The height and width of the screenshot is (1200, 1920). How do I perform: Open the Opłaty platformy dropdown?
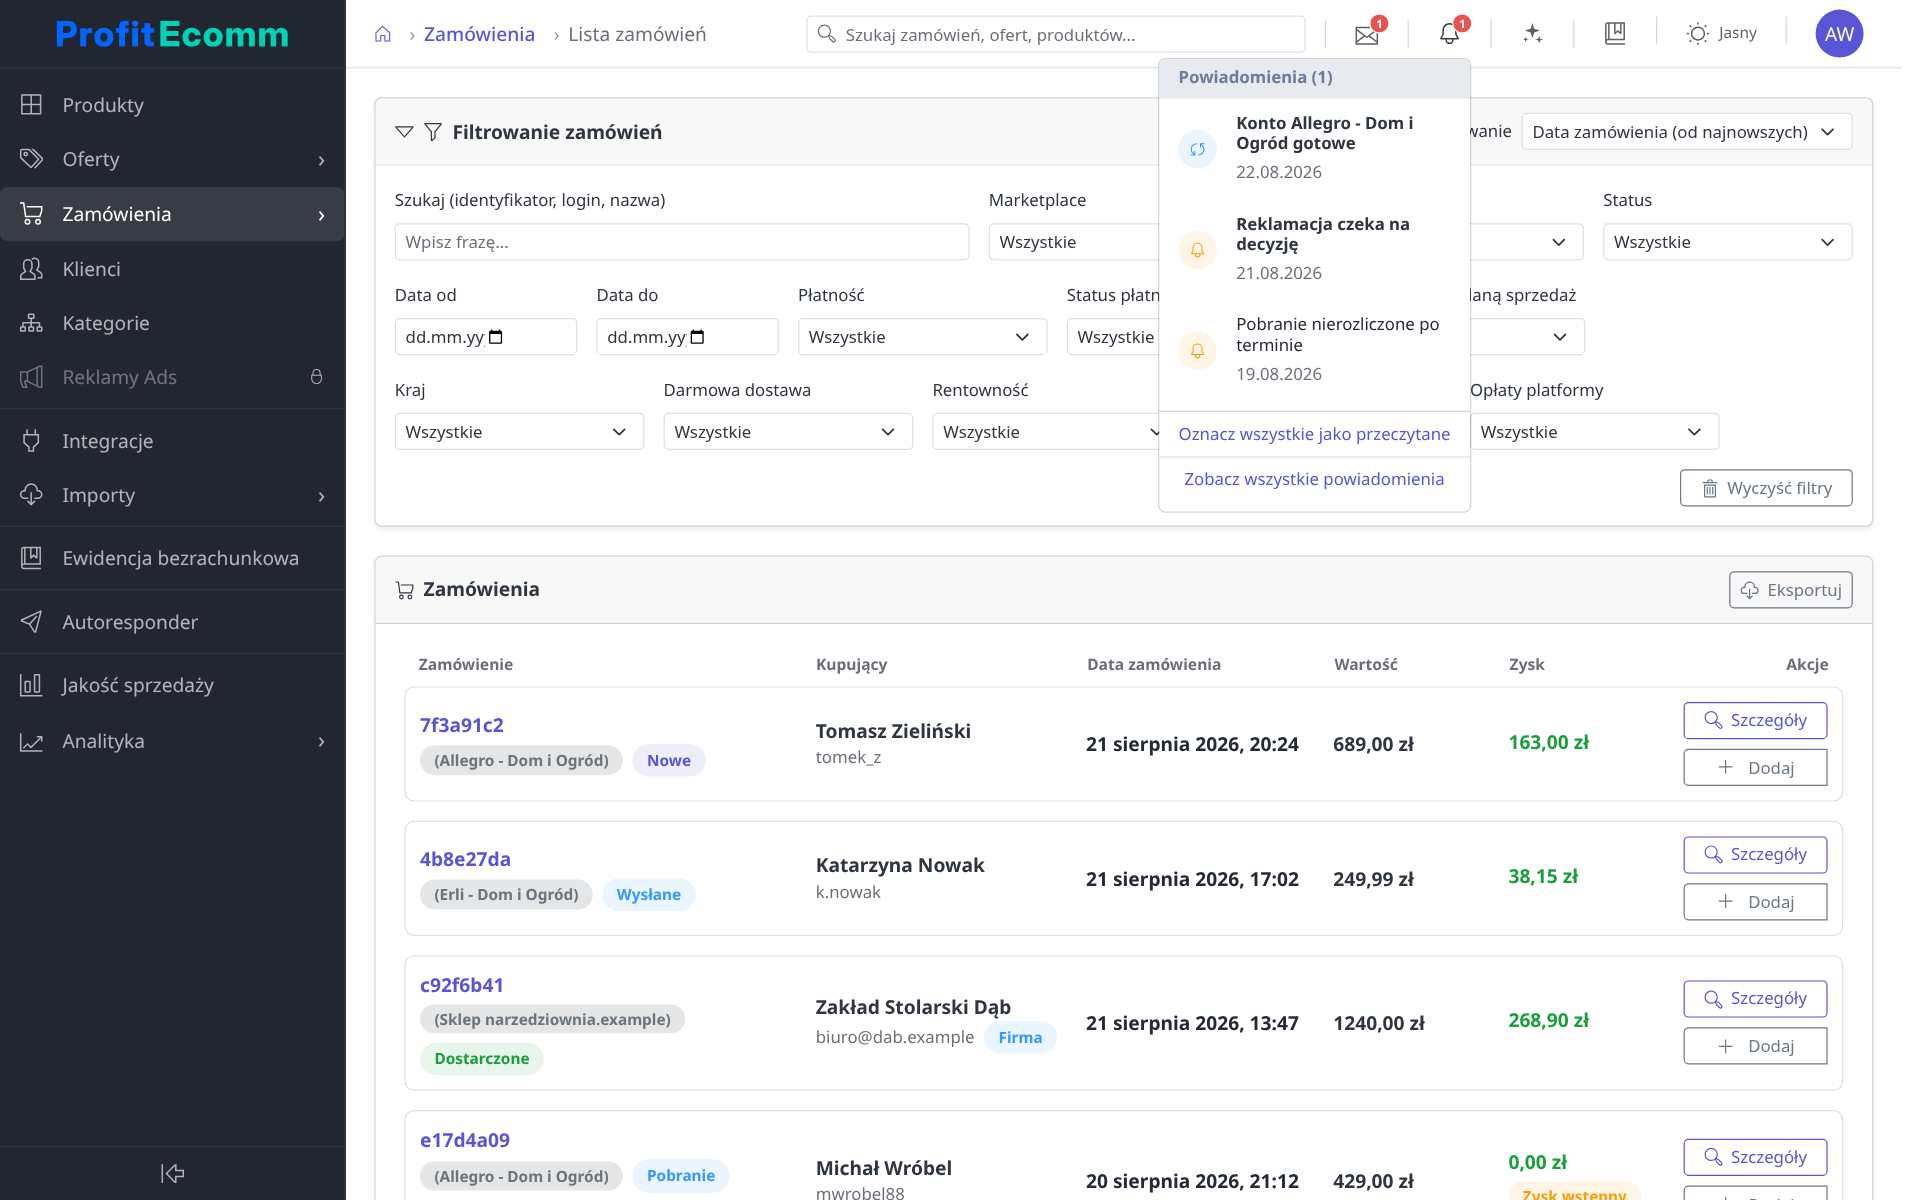1594,432
